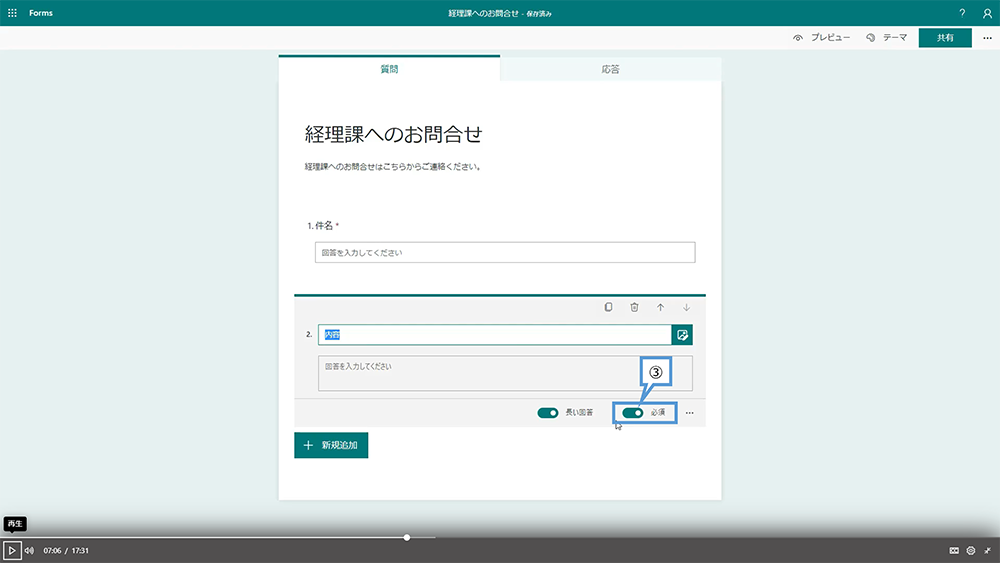Open the テーマ theme options
The image size is (1000, 563).
coord(886,38)
